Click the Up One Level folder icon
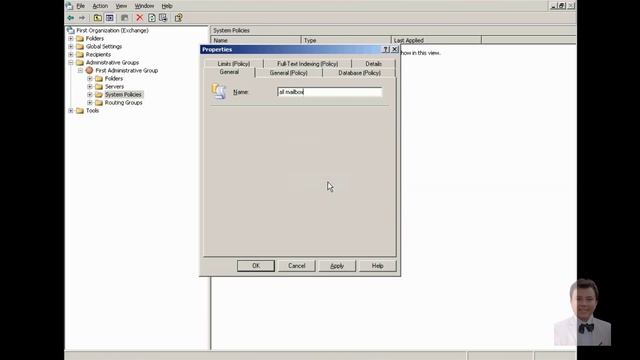 pyautogui.click(x=98, y=18)
